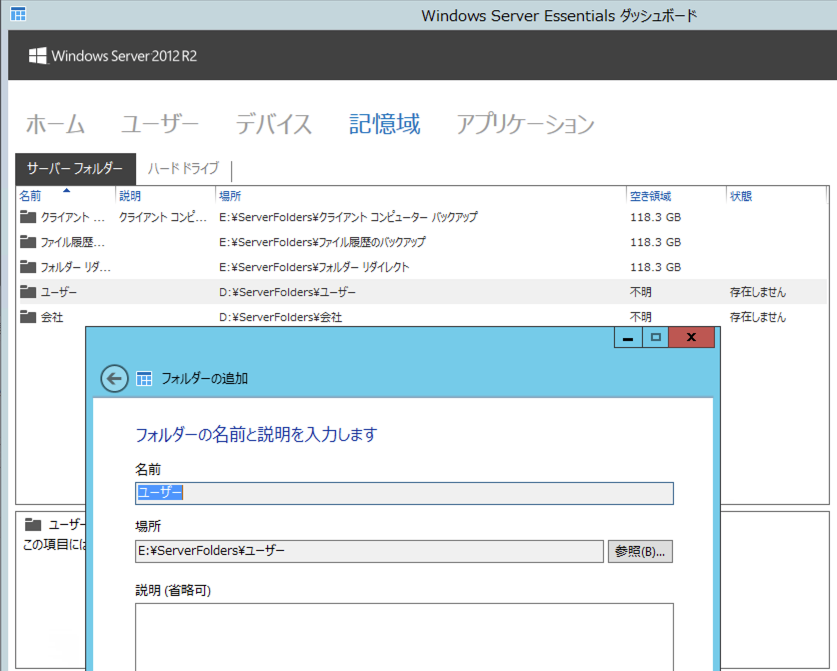
Task: Click the Windows Server 2012 R2 logo
Action: pos(113,56)
